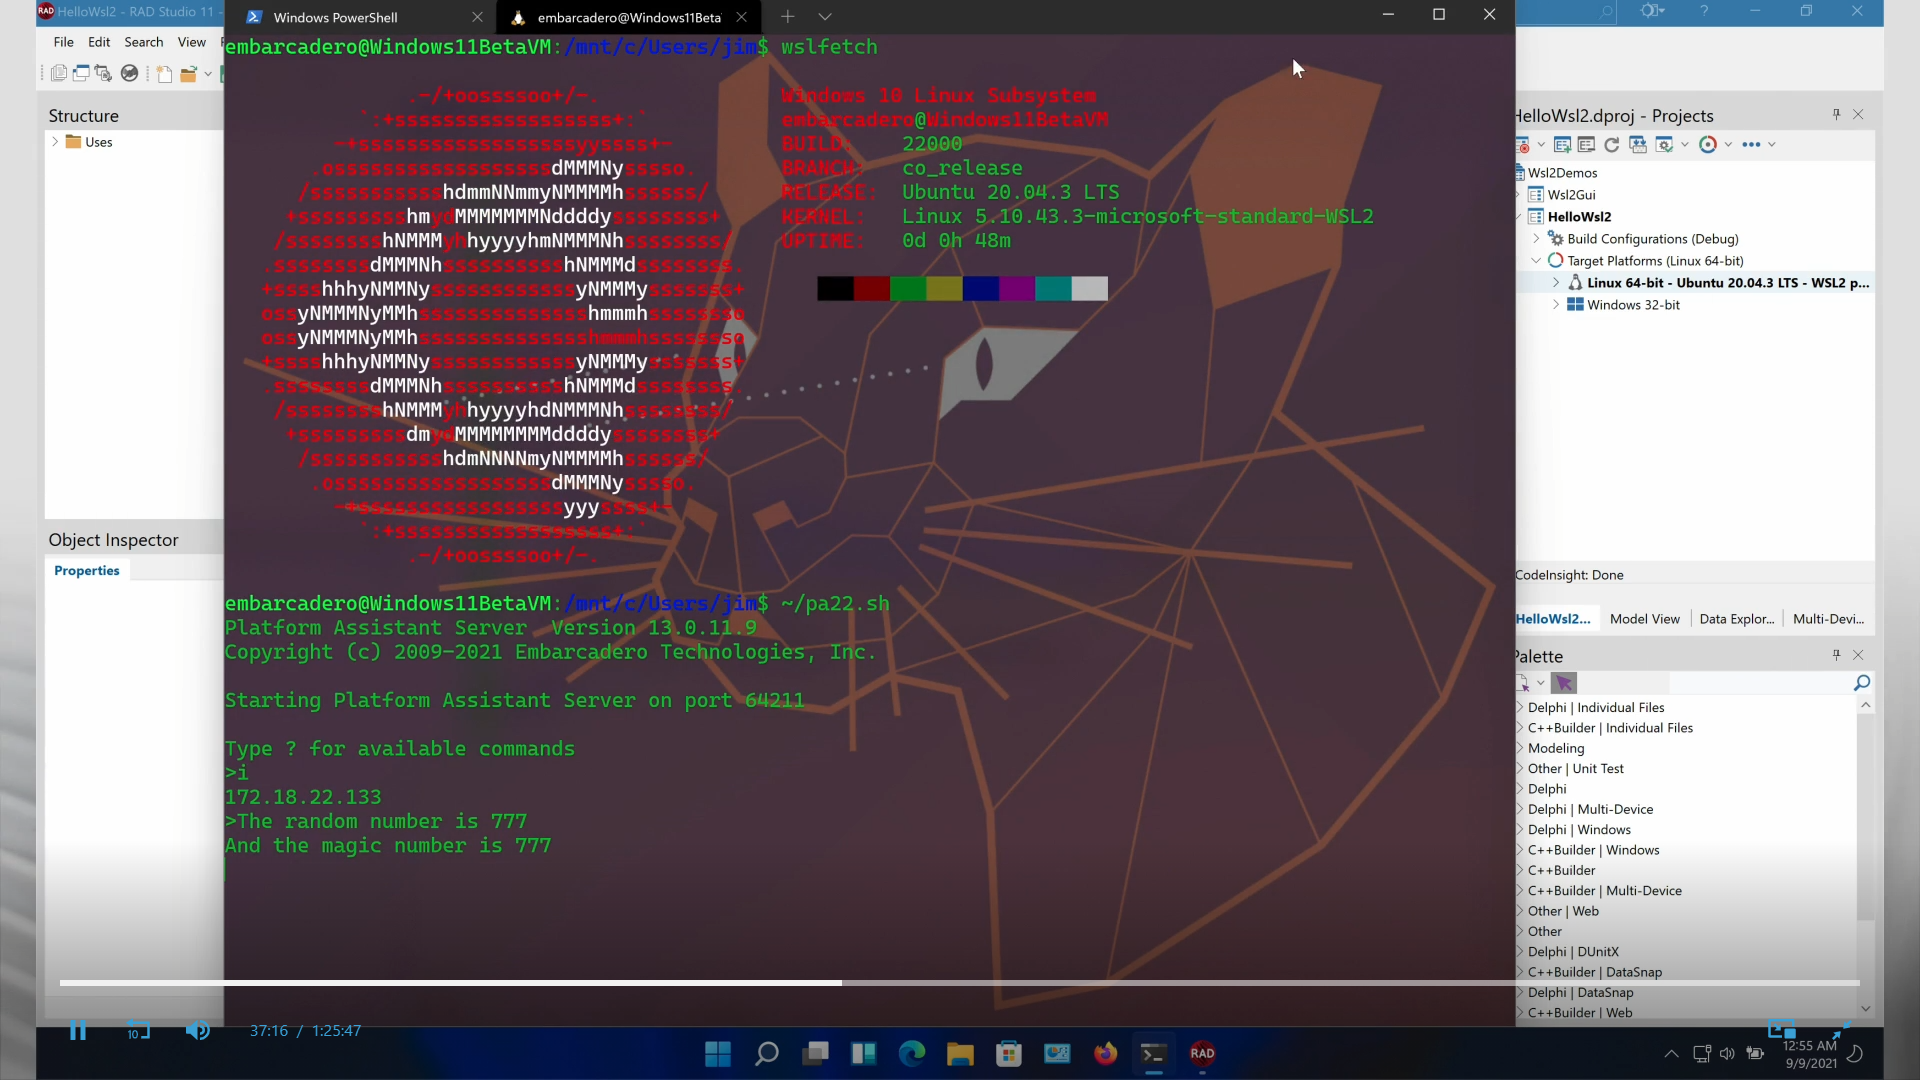The image size is (1920, 1080).
Task: Click the New file toolbar icon
Action: tap(164, 73)
